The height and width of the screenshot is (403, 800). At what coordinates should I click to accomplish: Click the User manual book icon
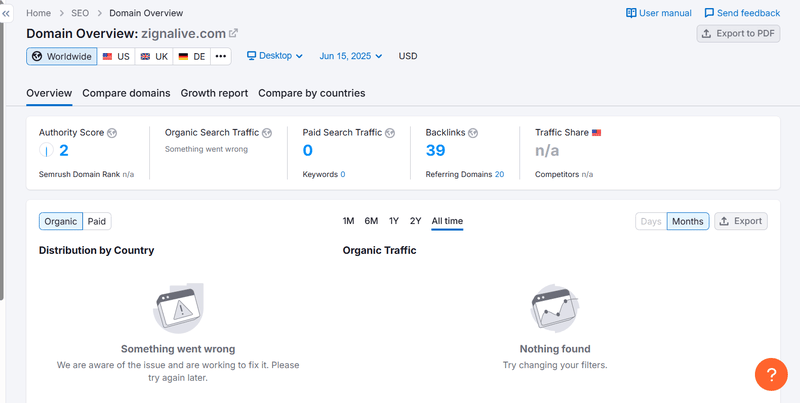631,13
